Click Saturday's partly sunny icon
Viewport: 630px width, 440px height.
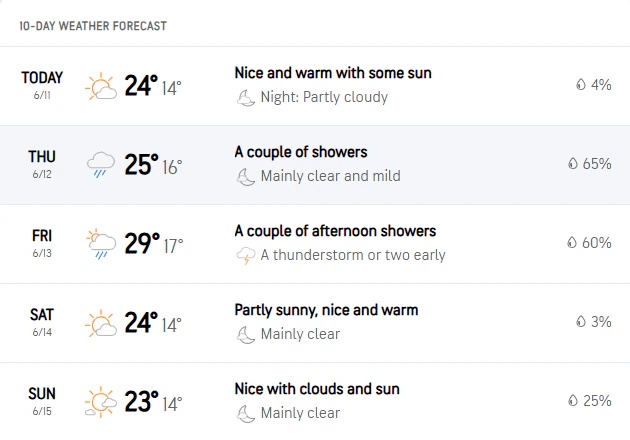[101, 323]
